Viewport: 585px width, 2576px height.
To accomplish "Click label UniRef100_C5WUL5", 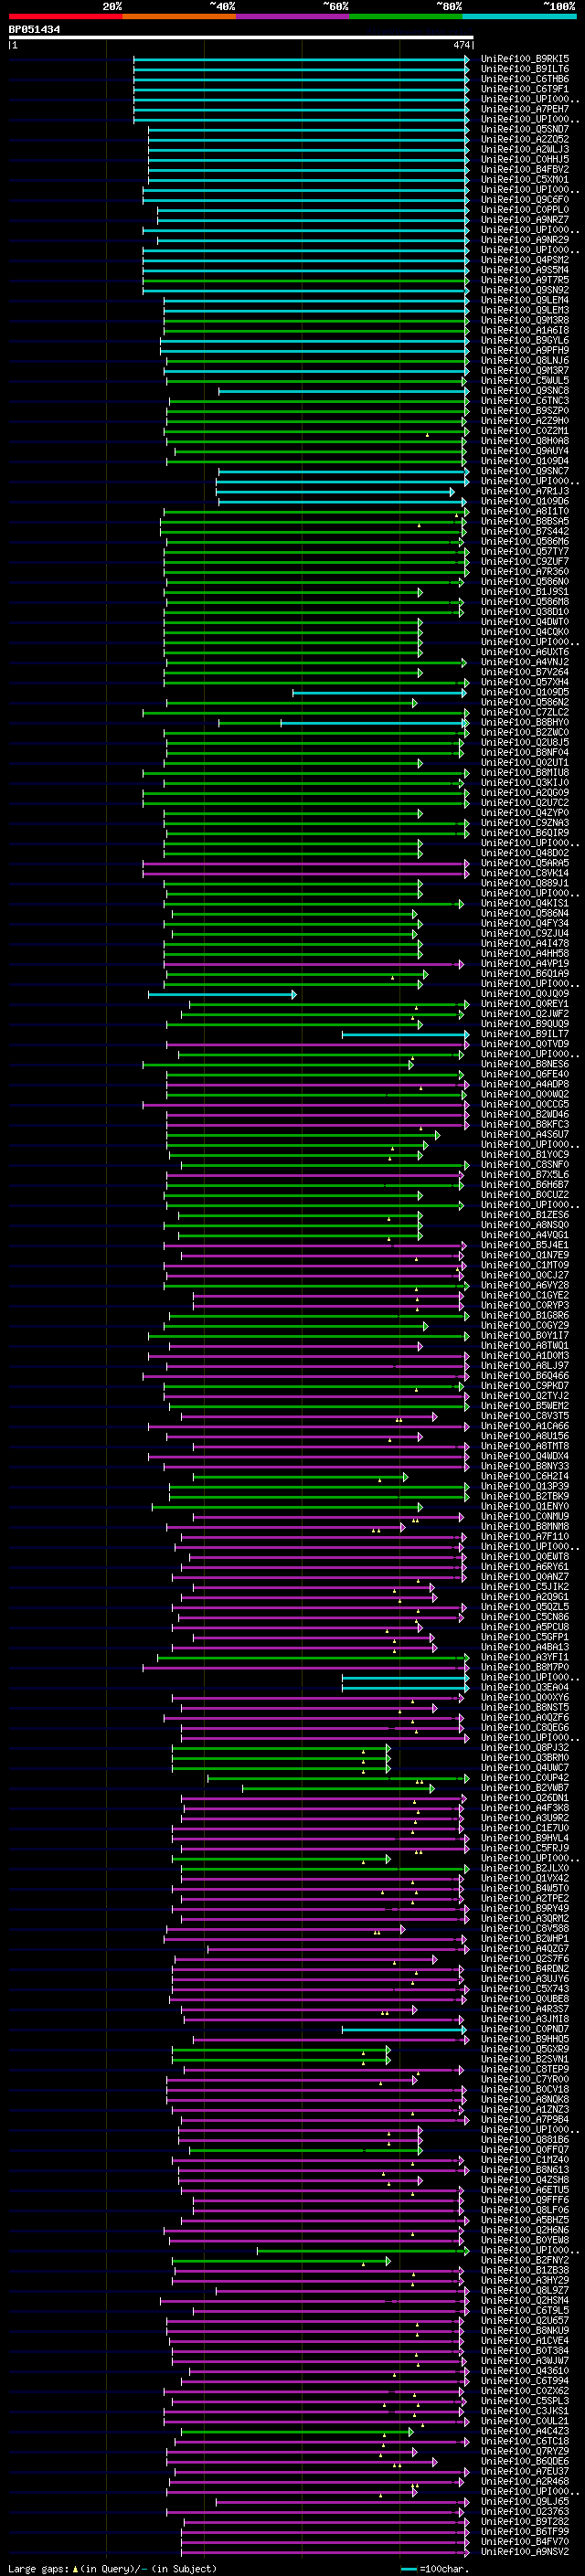I will coord(525,380).
